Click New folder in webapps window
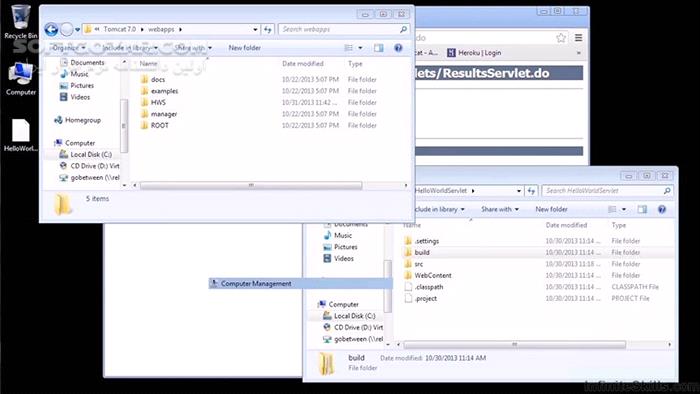The image size is (700, 394). 244,48
